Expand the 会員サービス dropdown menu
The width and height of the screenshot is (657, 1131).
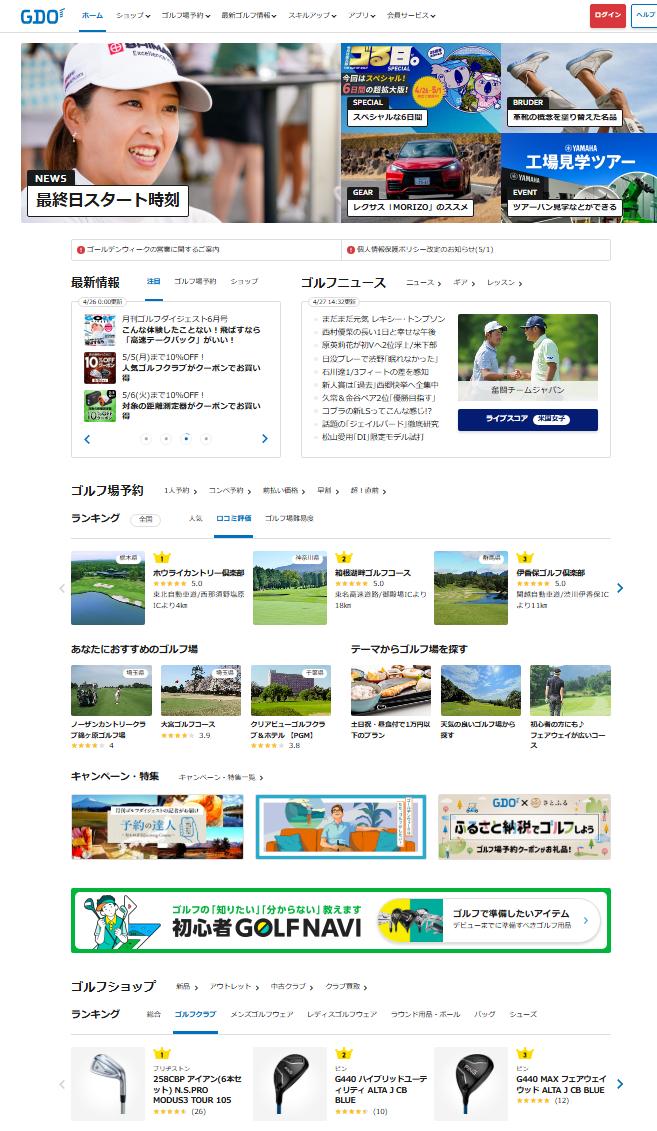pos(411,16)
